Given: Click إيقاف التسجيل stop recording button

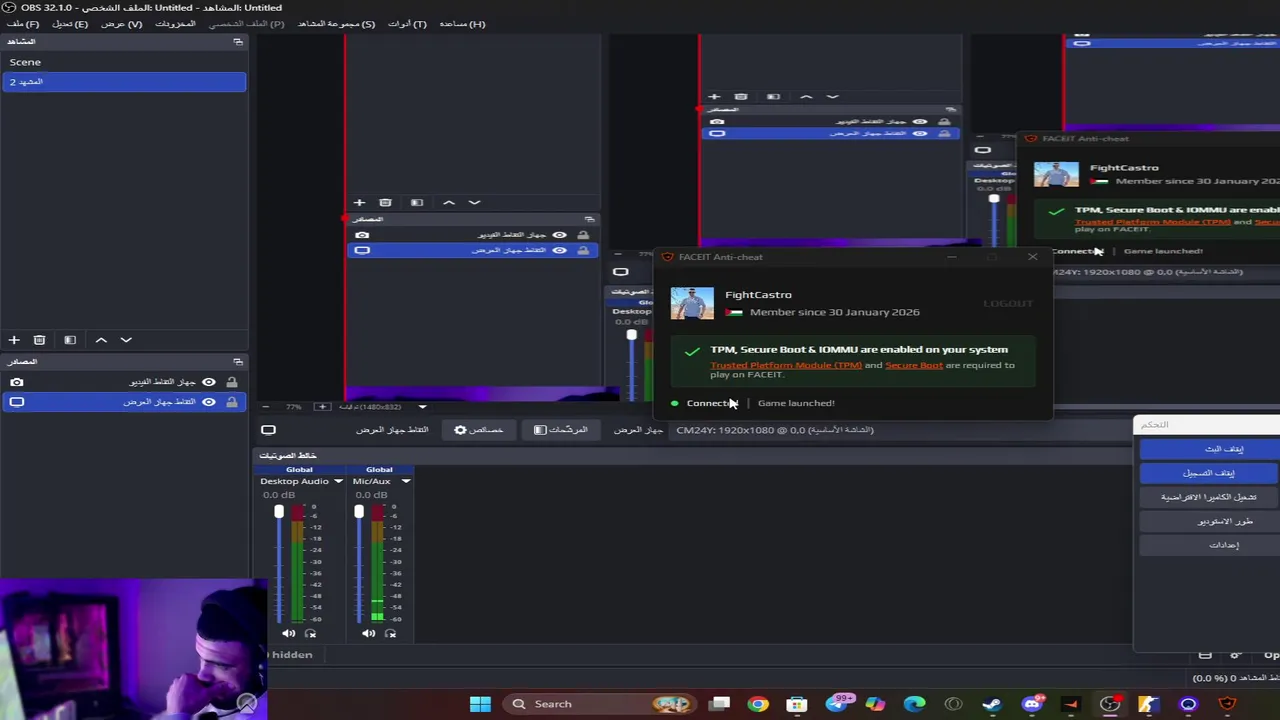Looking at the screenshot, I should 1209,473.
